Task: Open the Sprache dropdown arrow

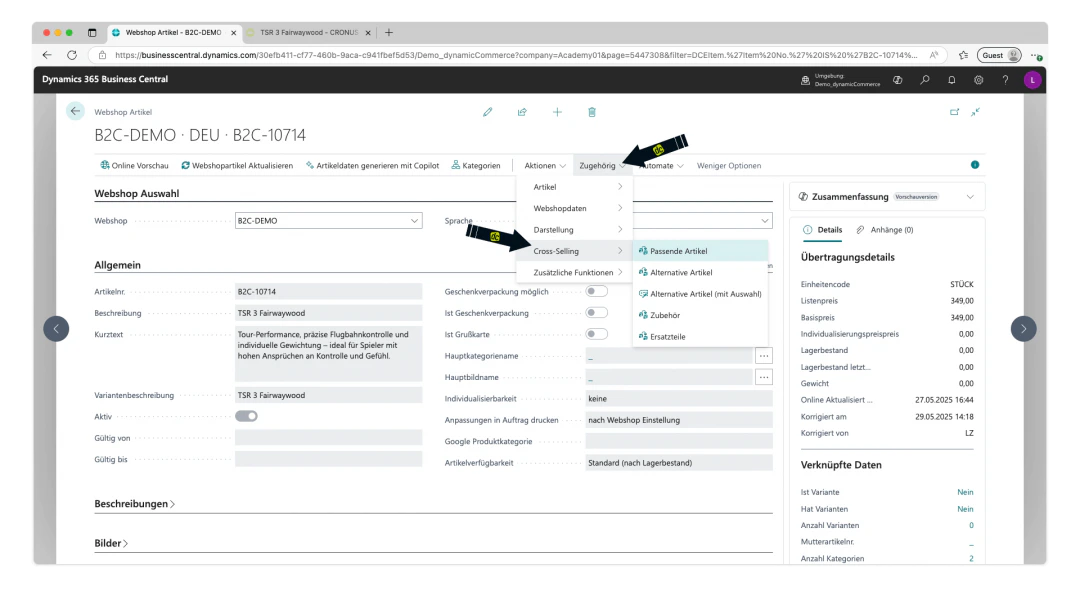Action: click(765, 221)
